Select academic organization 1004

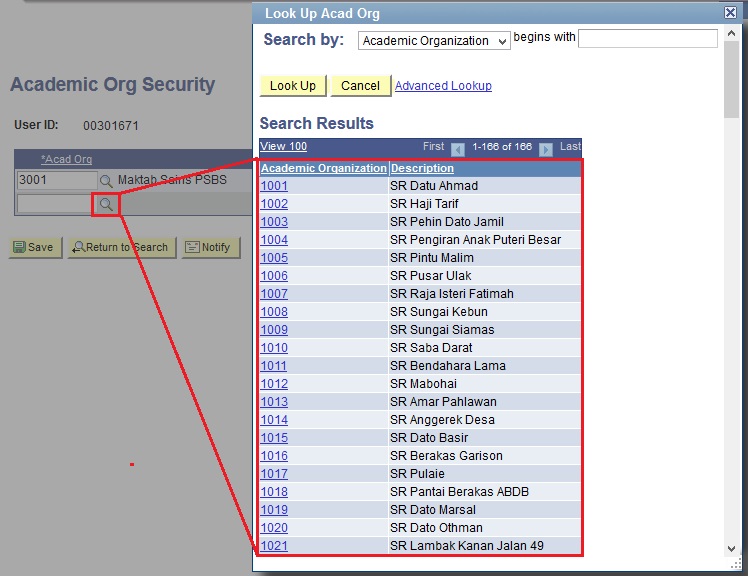click(x=274, y=240)
